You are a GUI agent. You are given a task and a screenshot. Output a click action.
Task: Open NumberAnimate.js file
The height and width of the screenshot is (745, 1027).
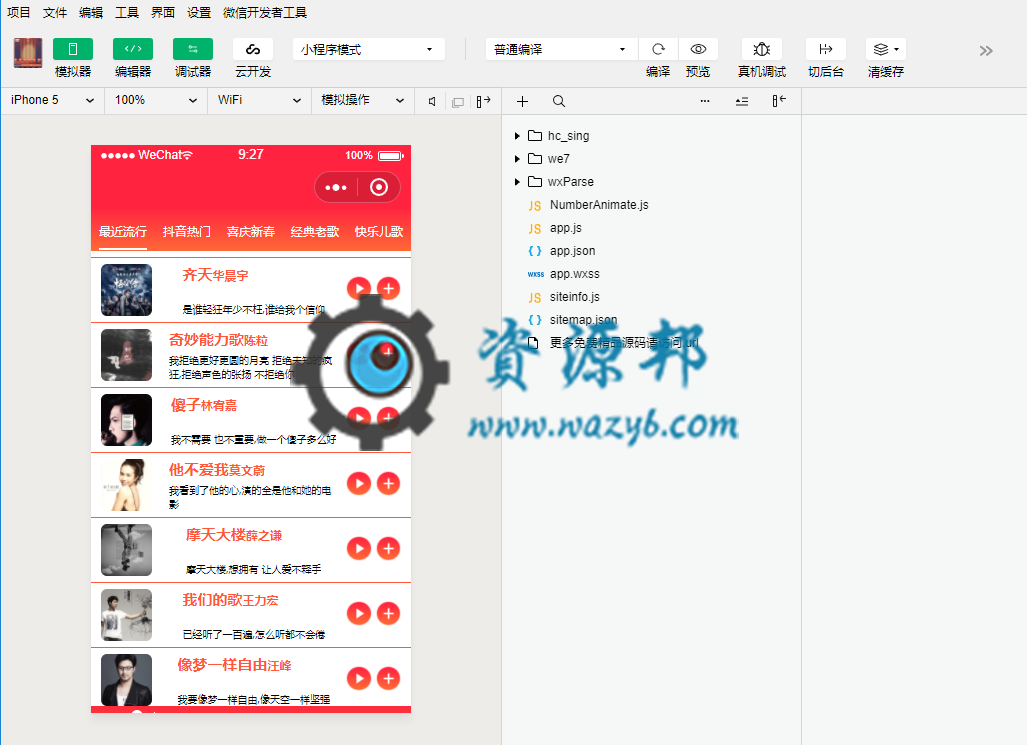coord(599,205)
